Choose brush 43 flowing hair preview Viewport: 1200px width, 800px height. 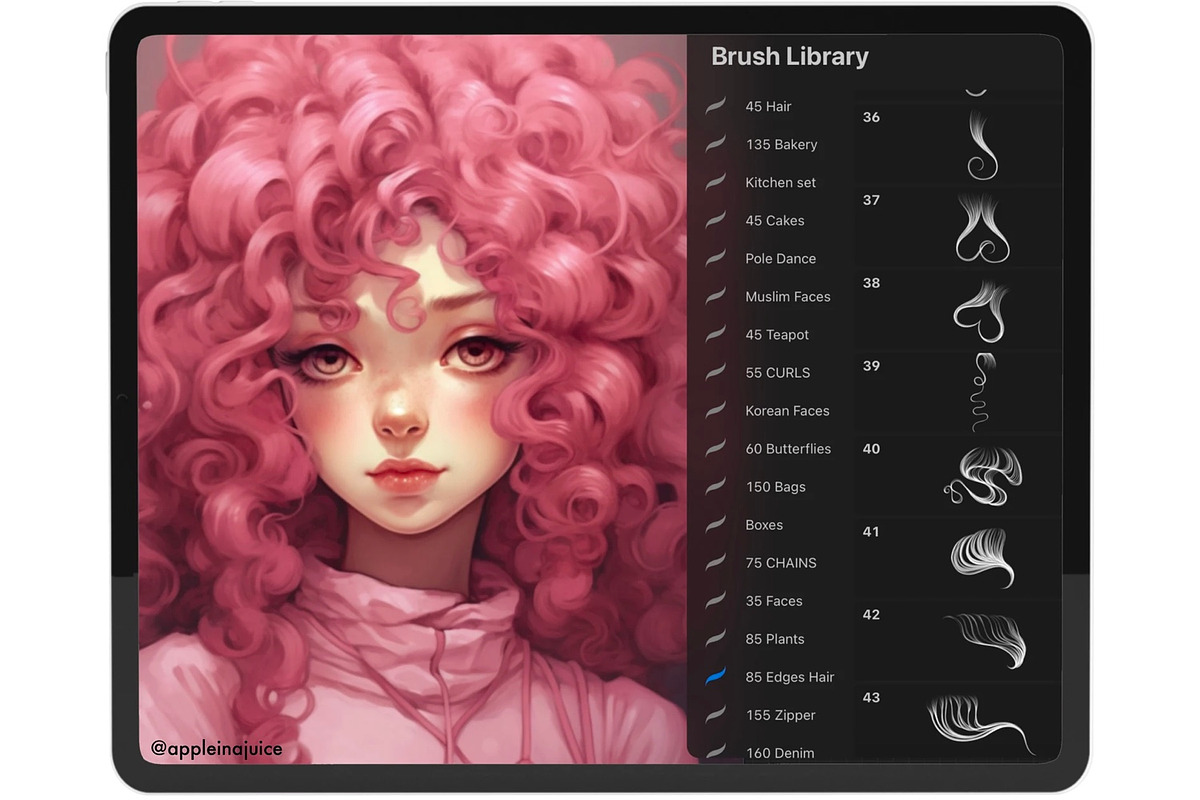tap(982, 724)
